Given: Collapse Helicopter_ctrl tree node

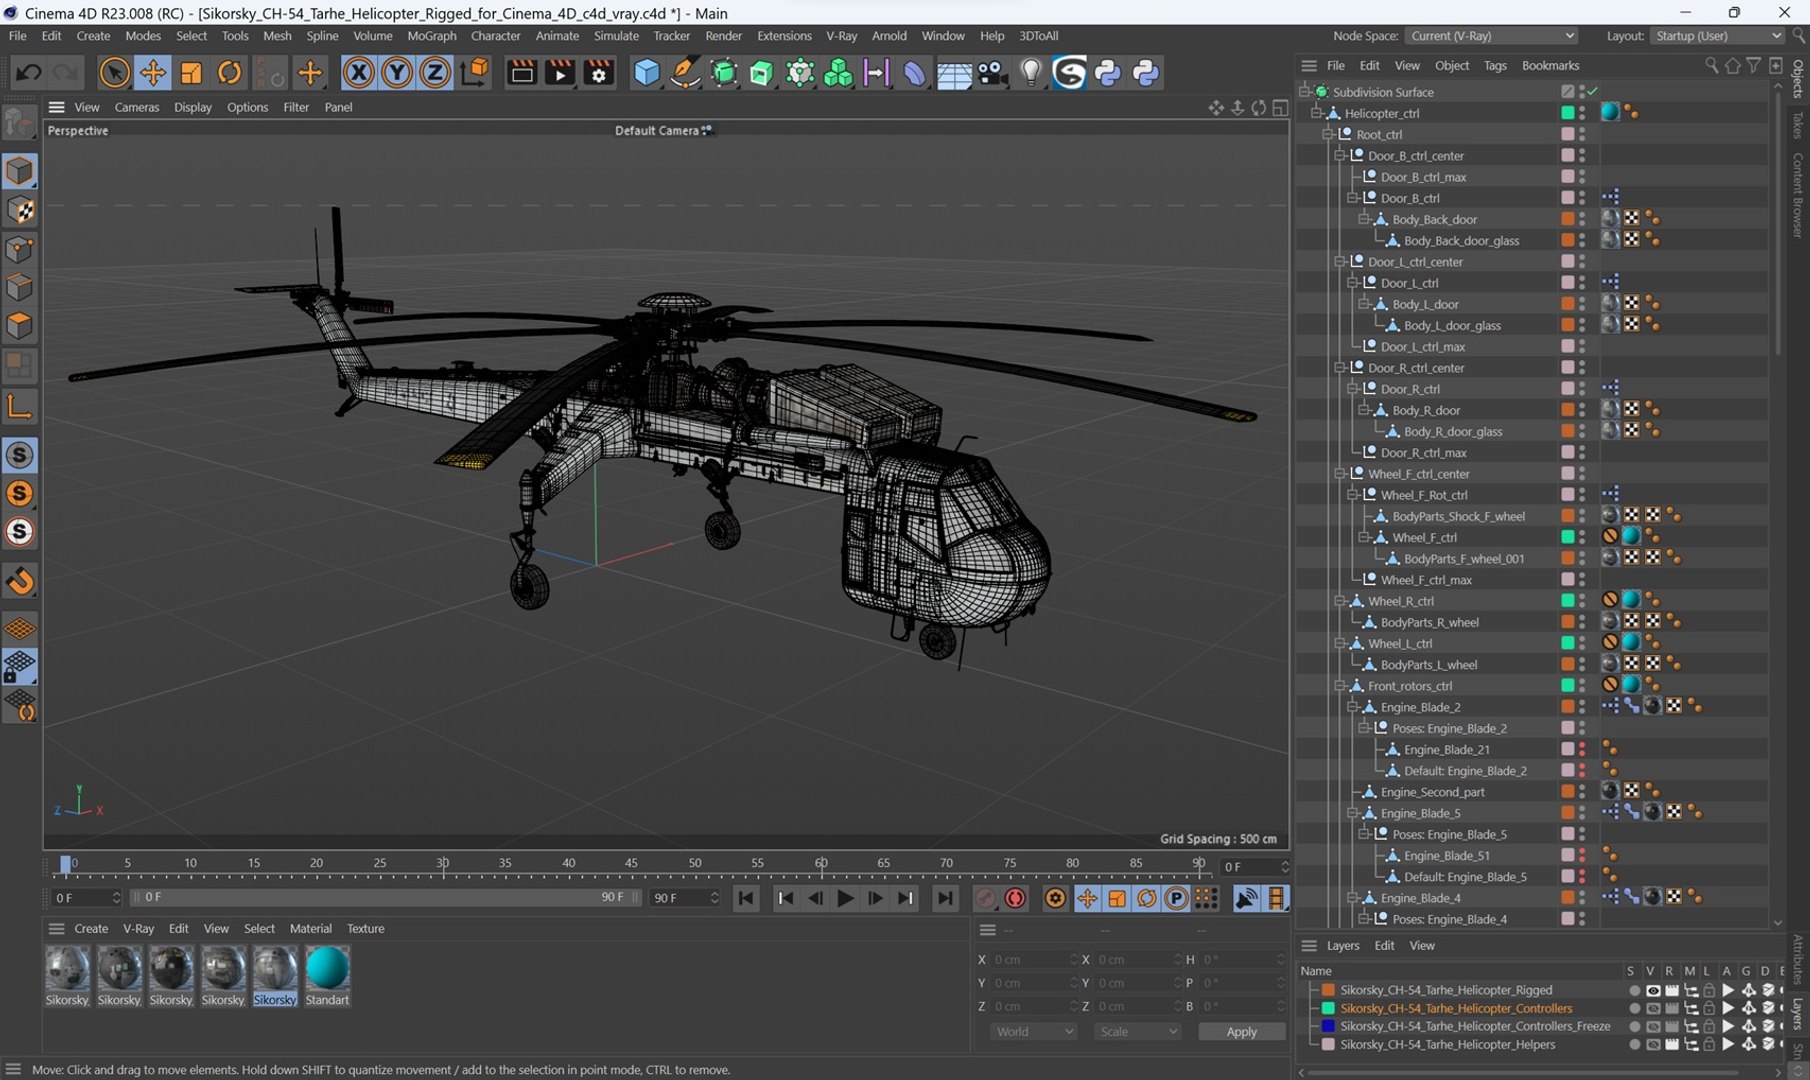Looking at the screenshot, I should pyautogui.click(x=1316, y=113).
